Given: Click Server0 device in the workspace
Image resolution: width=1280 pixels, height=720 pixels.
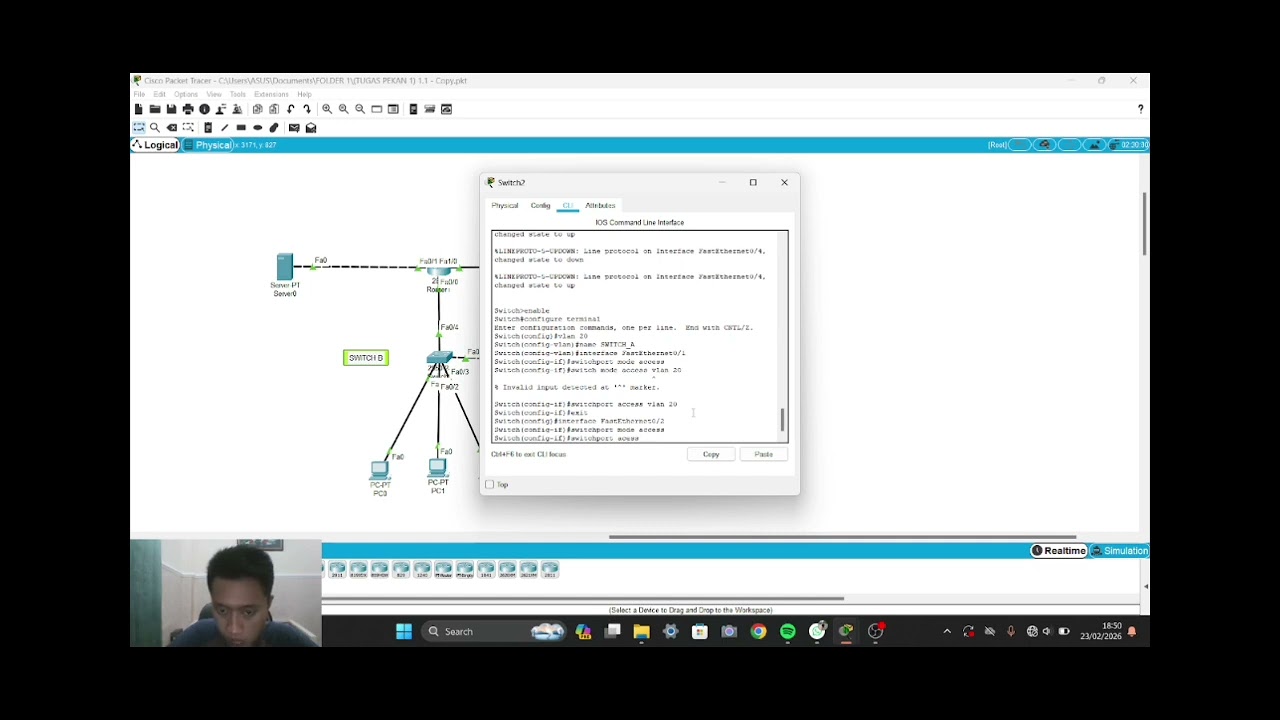Looking at the screenshot, I should (285, 267).
